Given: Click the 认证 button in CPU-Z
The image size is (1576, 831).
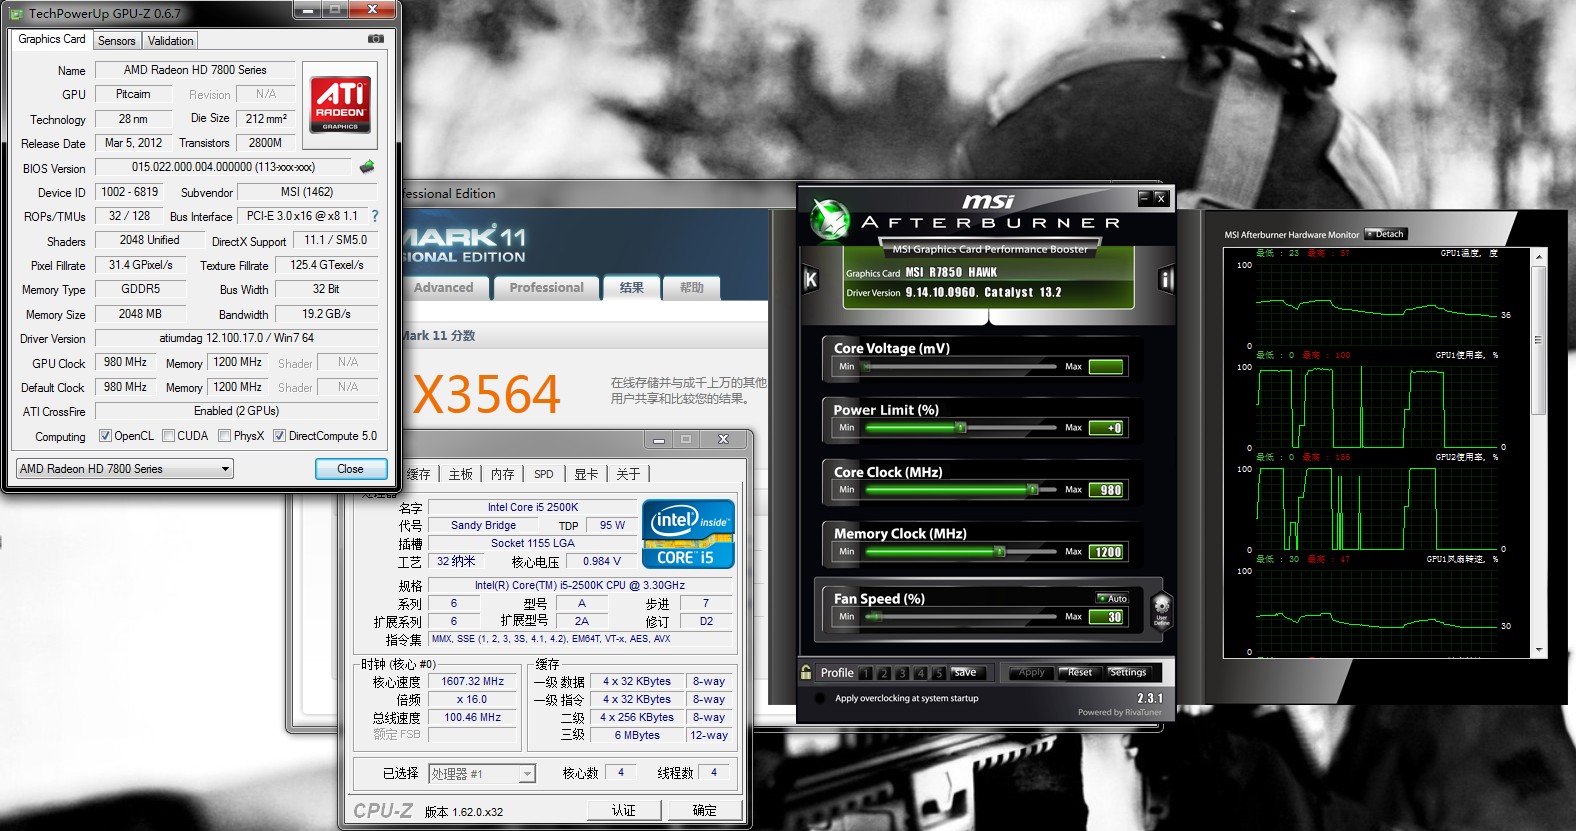Looking at the screenshot, I should point(624,810).
